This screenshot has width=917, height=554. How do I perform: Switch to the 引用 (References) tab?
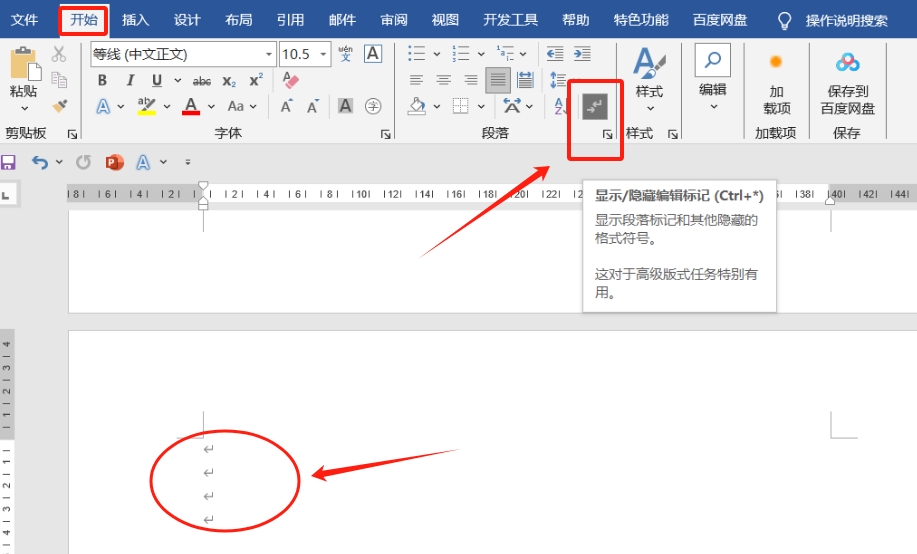pyautogui.click(x=290, y=20)
